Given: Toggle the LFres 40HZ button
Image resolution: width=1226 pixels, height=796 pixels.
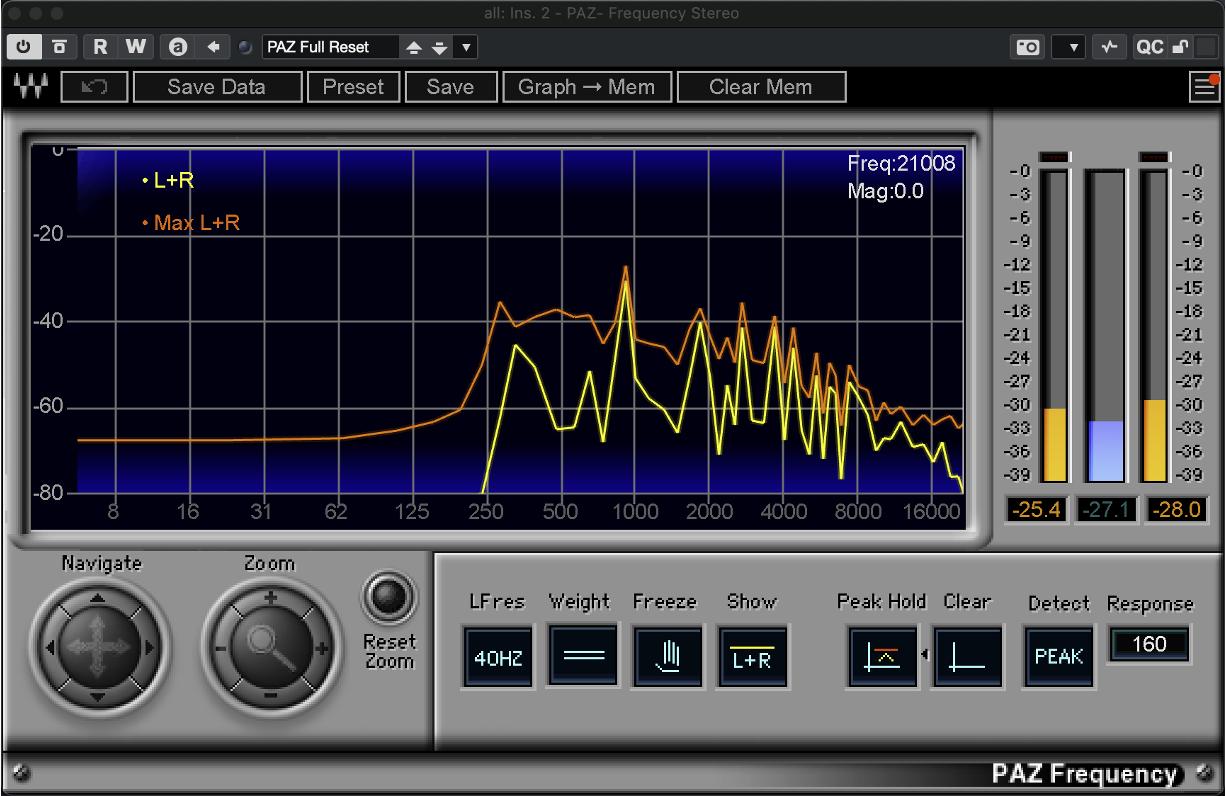Looking at the screenshot, I should 498,657.
